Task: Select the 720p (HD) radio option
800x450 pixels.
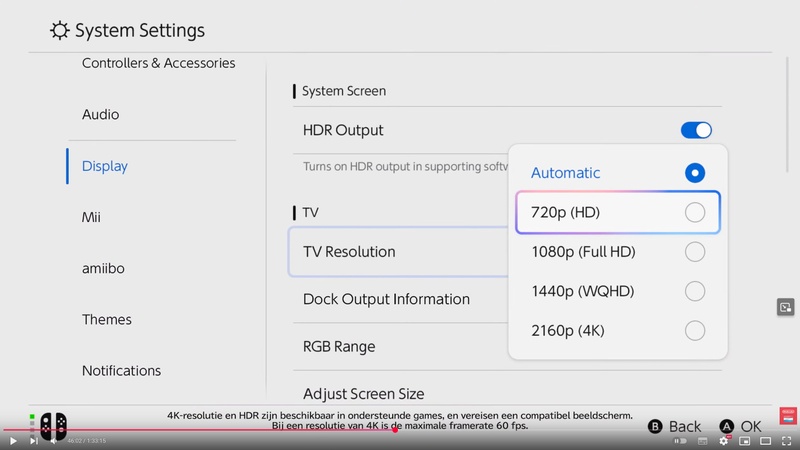Action: coord(618,212)
